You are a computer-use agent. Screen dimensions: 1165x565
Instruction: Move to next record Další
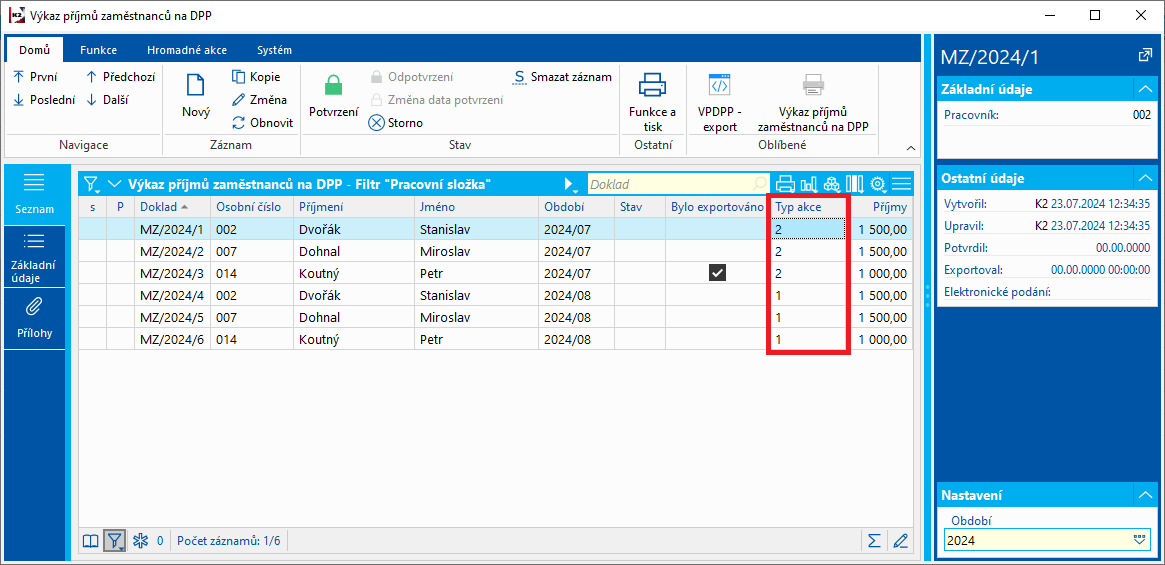pyautogui.click(x=108, y=100)
